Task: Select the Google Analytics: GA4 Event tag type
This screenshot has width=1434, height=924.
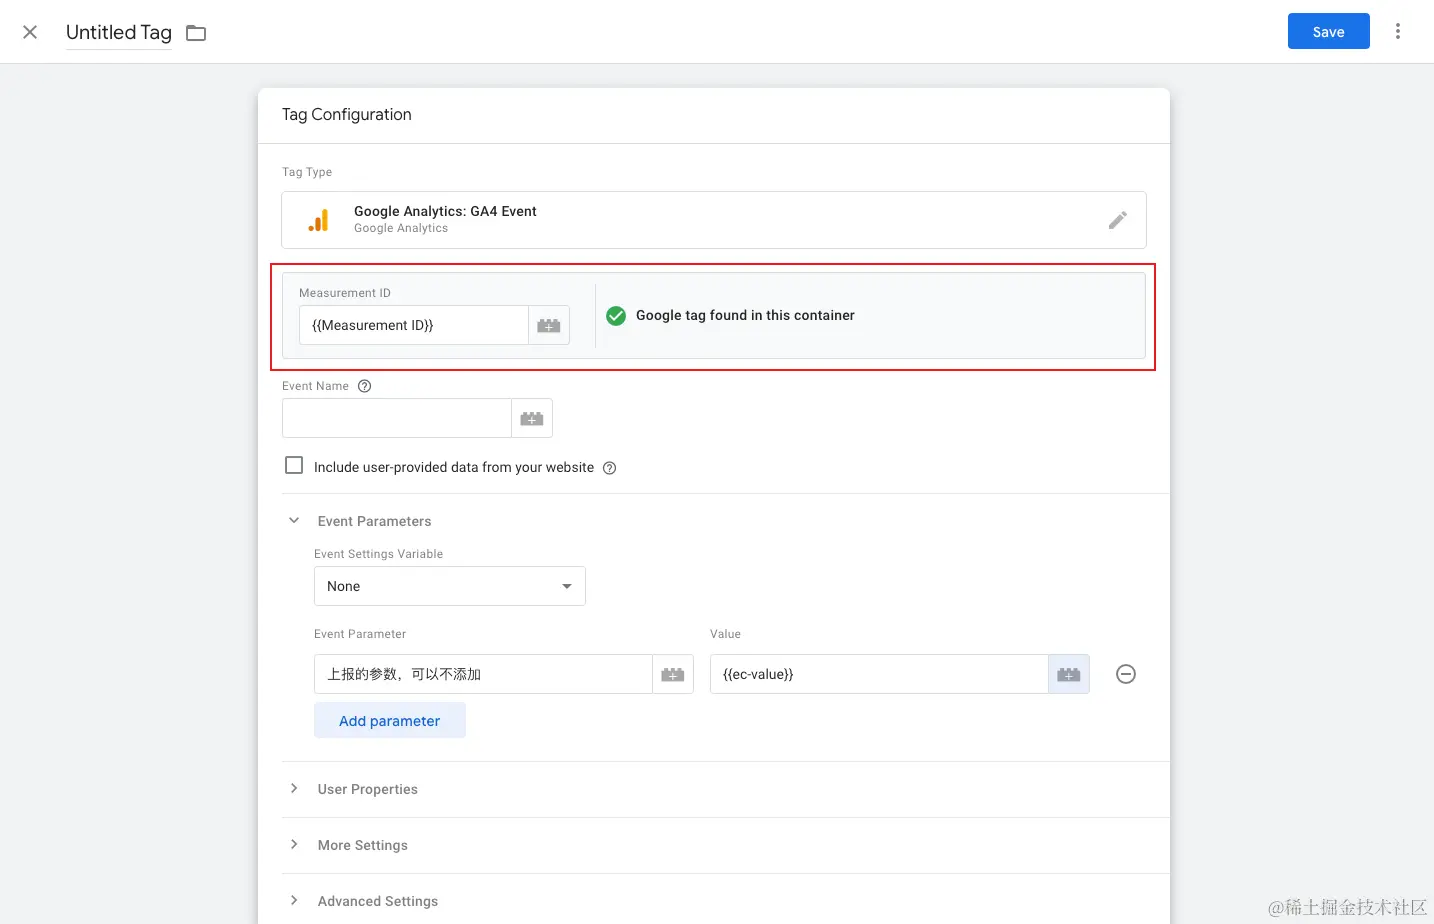Action: click(x=714, y=220)
